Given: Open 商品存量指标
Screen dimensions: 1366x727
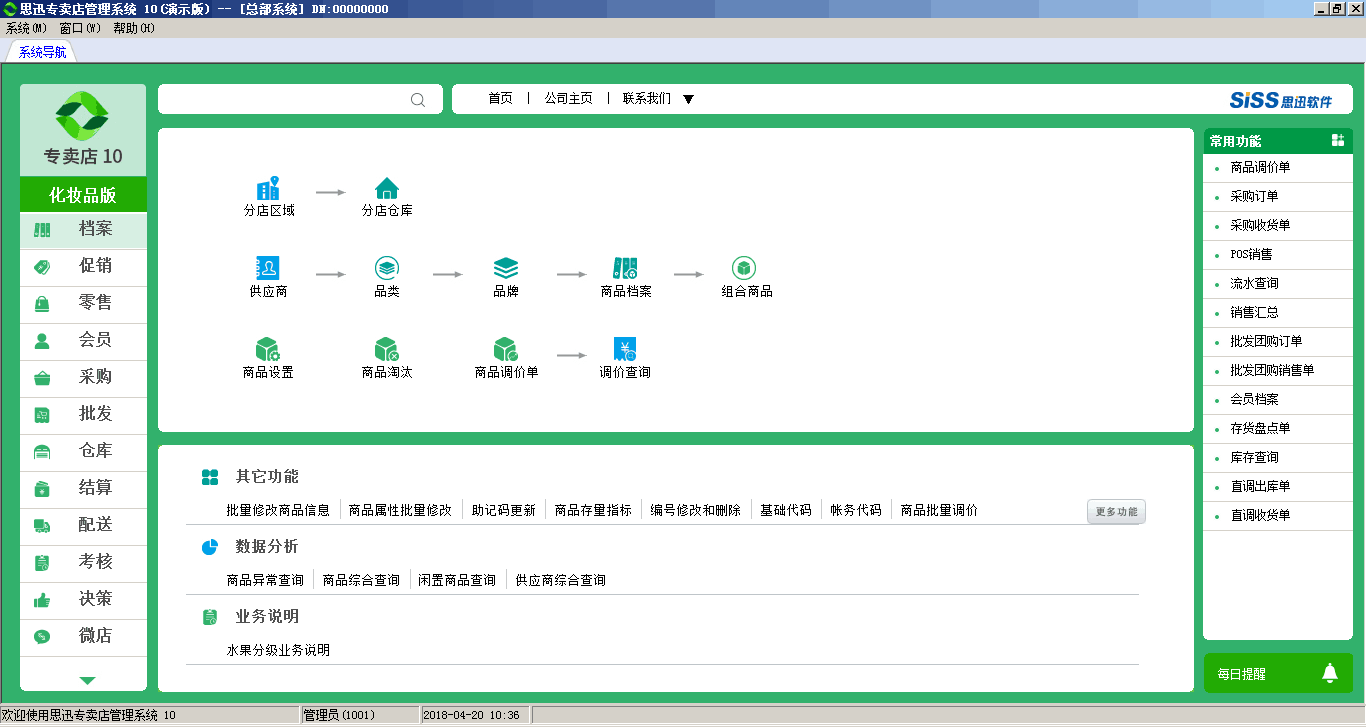Looking at the screenshot, I should [593, 510].
